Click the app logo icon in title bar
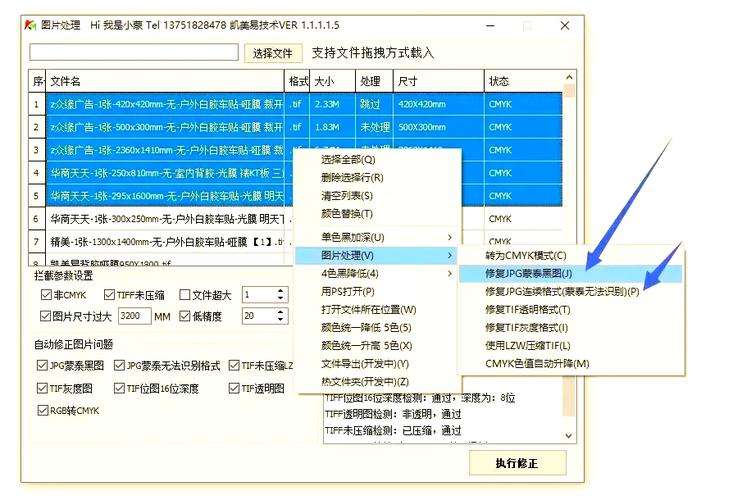733x500 pixels. click(x=30, y=25)
